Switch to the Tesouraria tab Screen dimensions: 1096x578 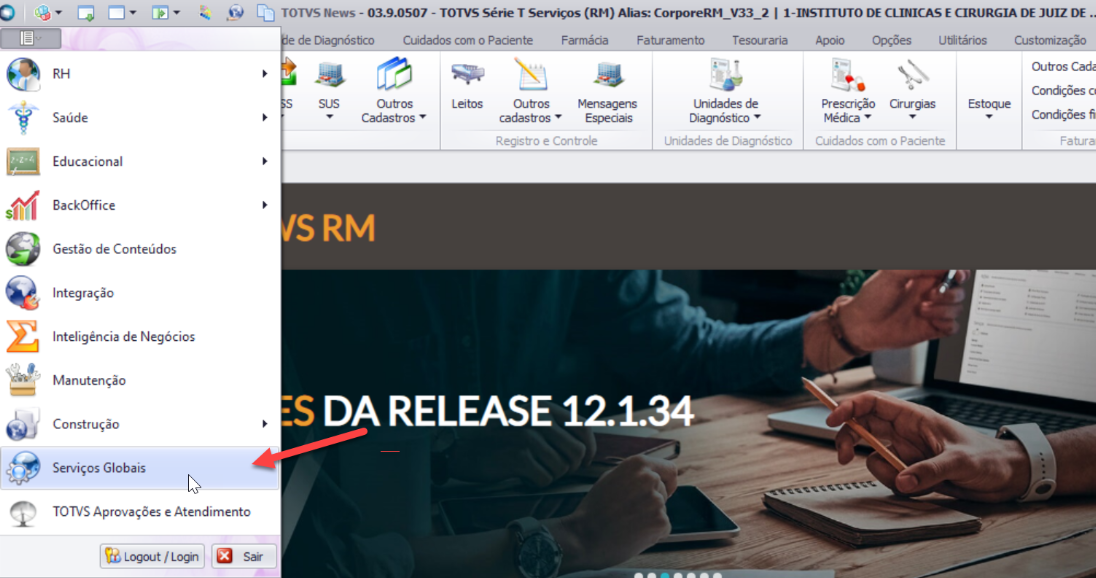click(760, 41)
